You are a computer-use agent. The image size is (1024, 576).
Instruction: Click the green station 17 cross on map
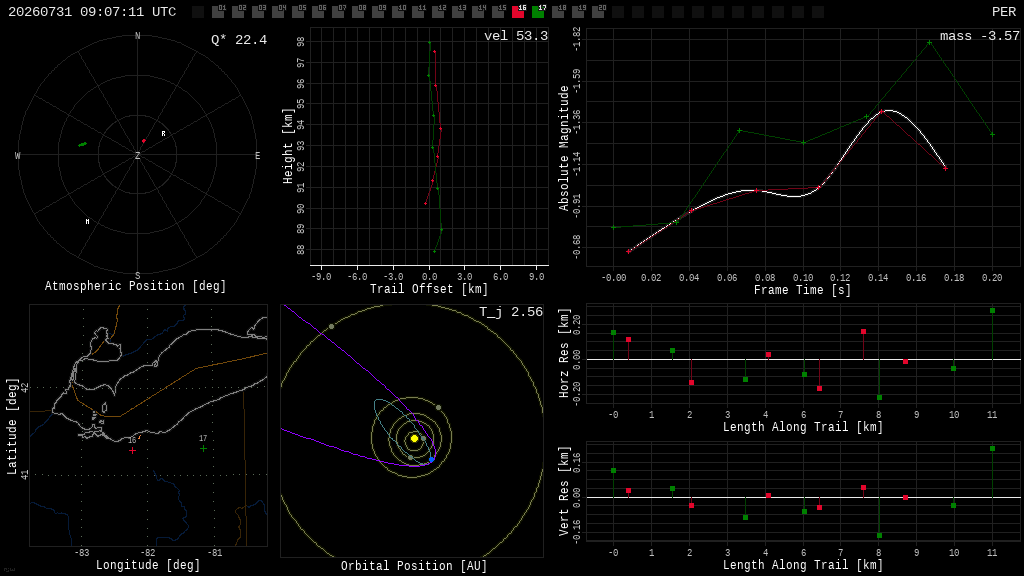point(203,449)
